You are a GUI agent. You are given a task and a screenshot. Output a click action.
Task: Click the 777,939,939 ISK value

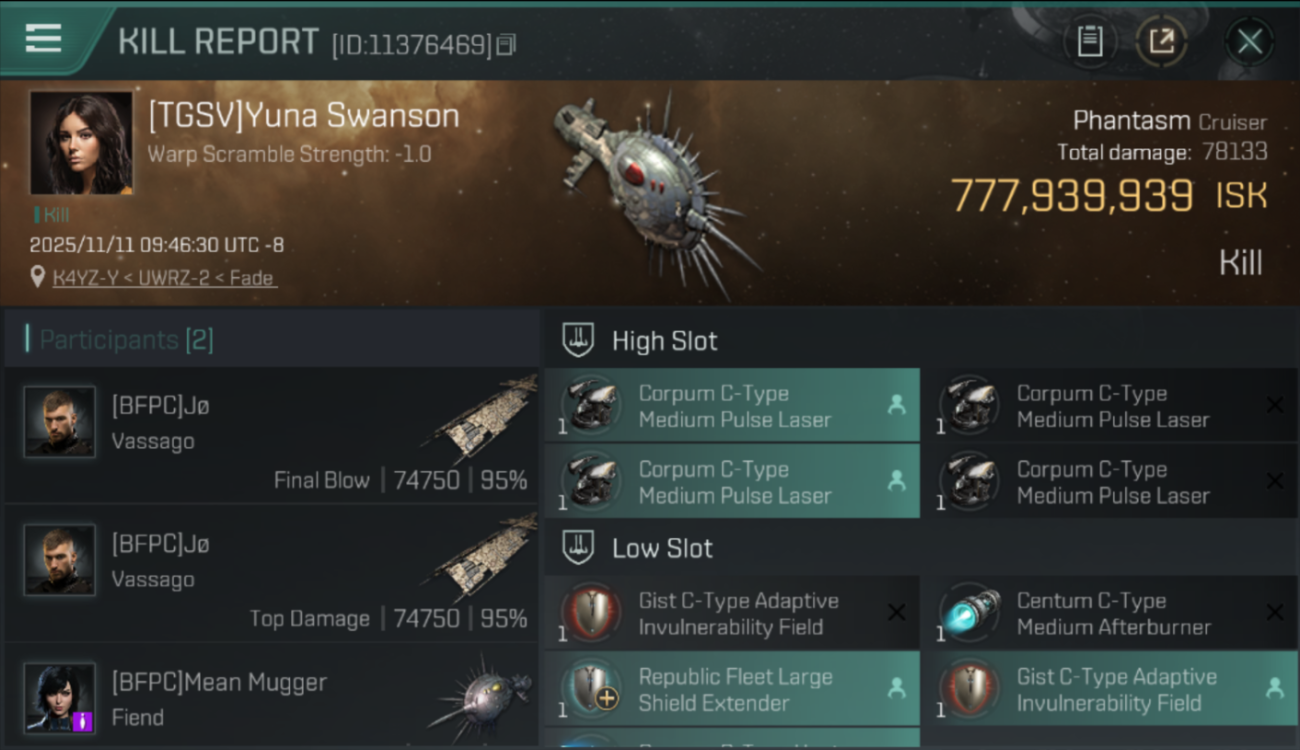[1071, 196]
